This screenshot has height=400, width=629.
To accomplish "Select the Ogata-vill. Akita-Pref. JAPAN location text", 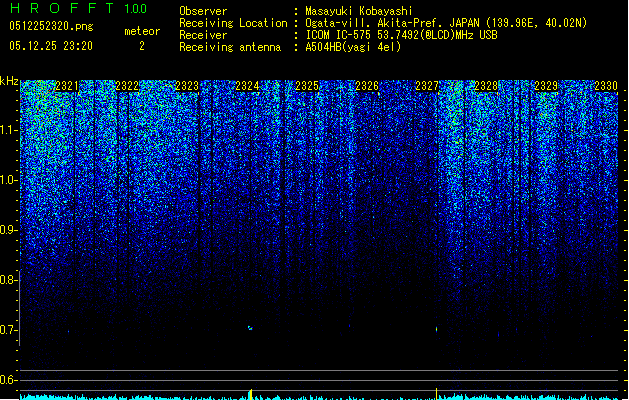I will pyautogui.click(x=446, y=23).
